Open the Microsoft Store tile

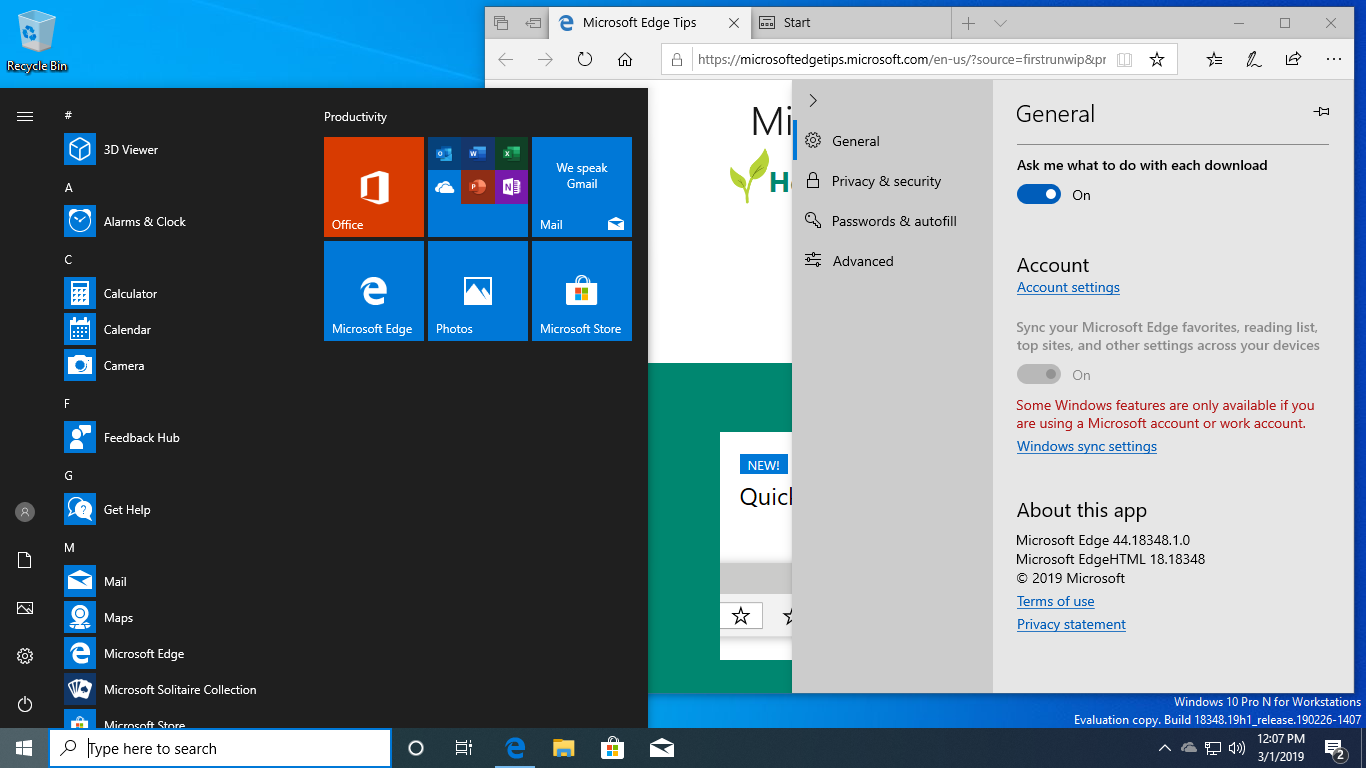tap(582, 291)
